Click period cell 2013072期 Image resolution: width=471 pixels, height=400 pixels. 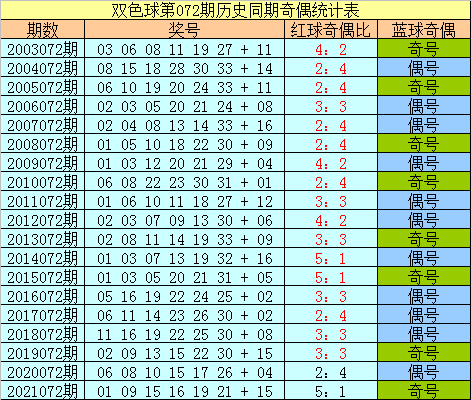[42, 239]
